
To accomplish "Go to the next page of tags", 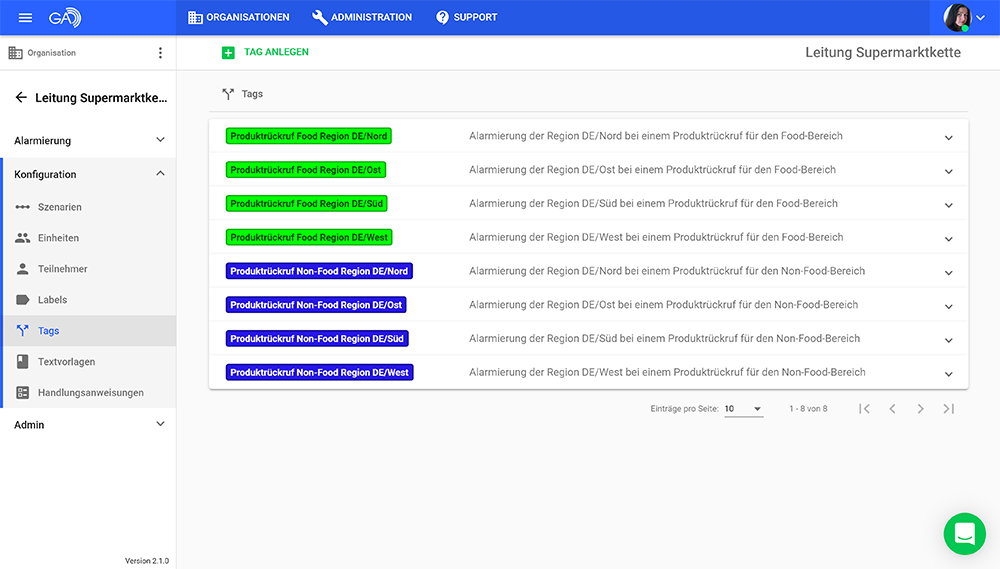I will click(920, 409).
